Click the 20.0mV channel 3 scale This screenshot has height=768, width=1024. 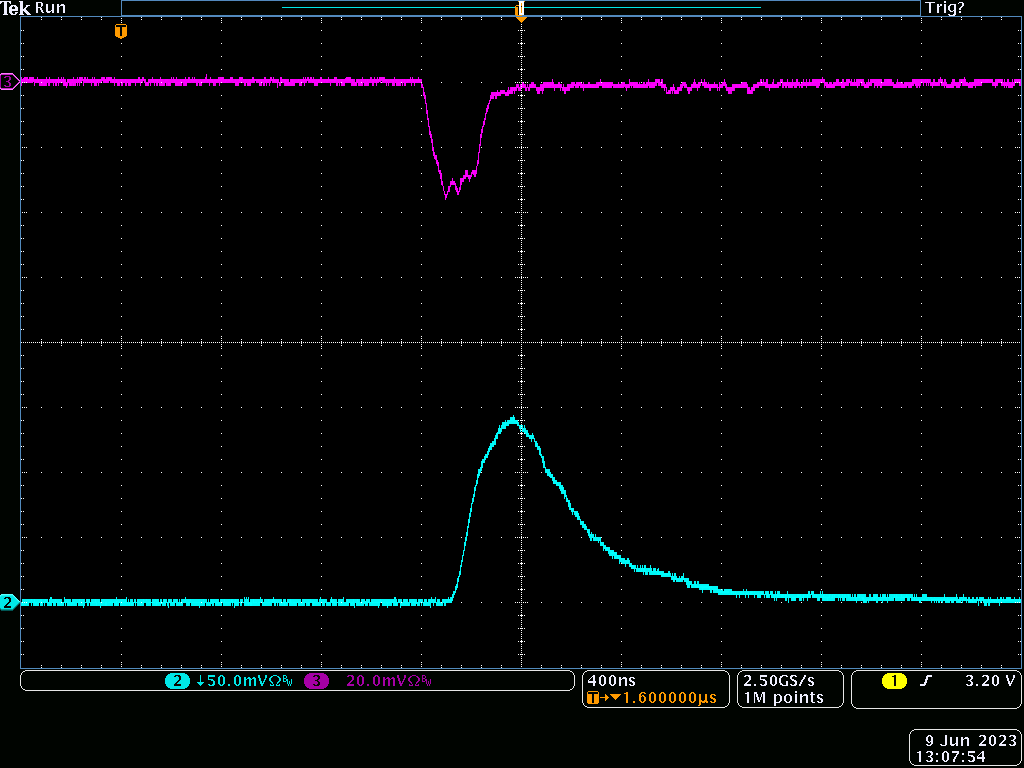click(388, 681)
